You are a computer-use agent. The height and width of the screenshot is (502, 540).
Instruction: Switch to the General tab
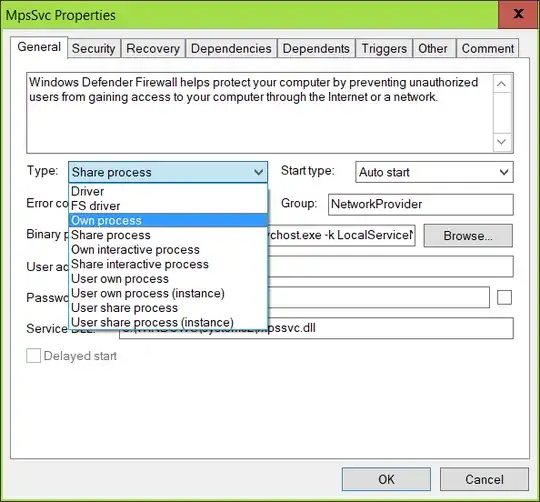pos(39,47)
